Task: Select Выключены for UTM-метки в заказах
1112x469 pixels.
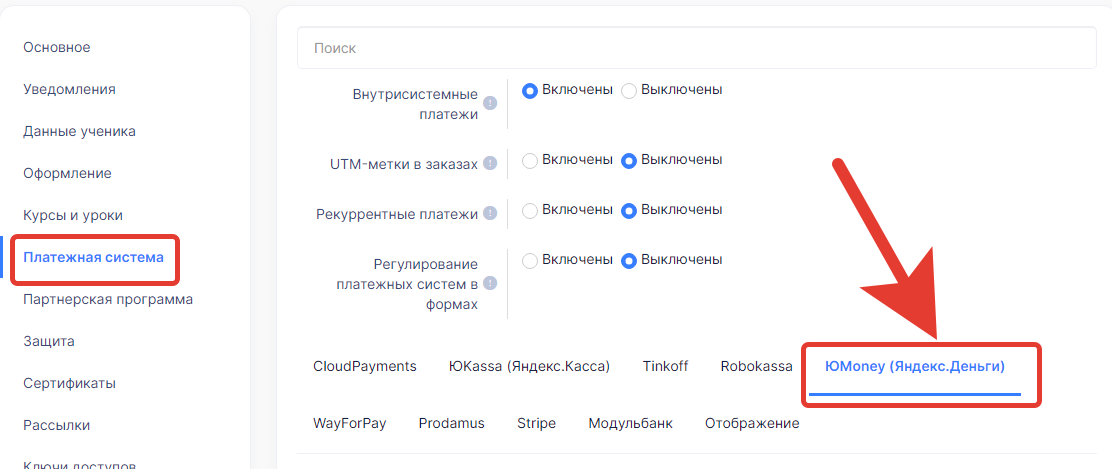Action: coord(629,161)
